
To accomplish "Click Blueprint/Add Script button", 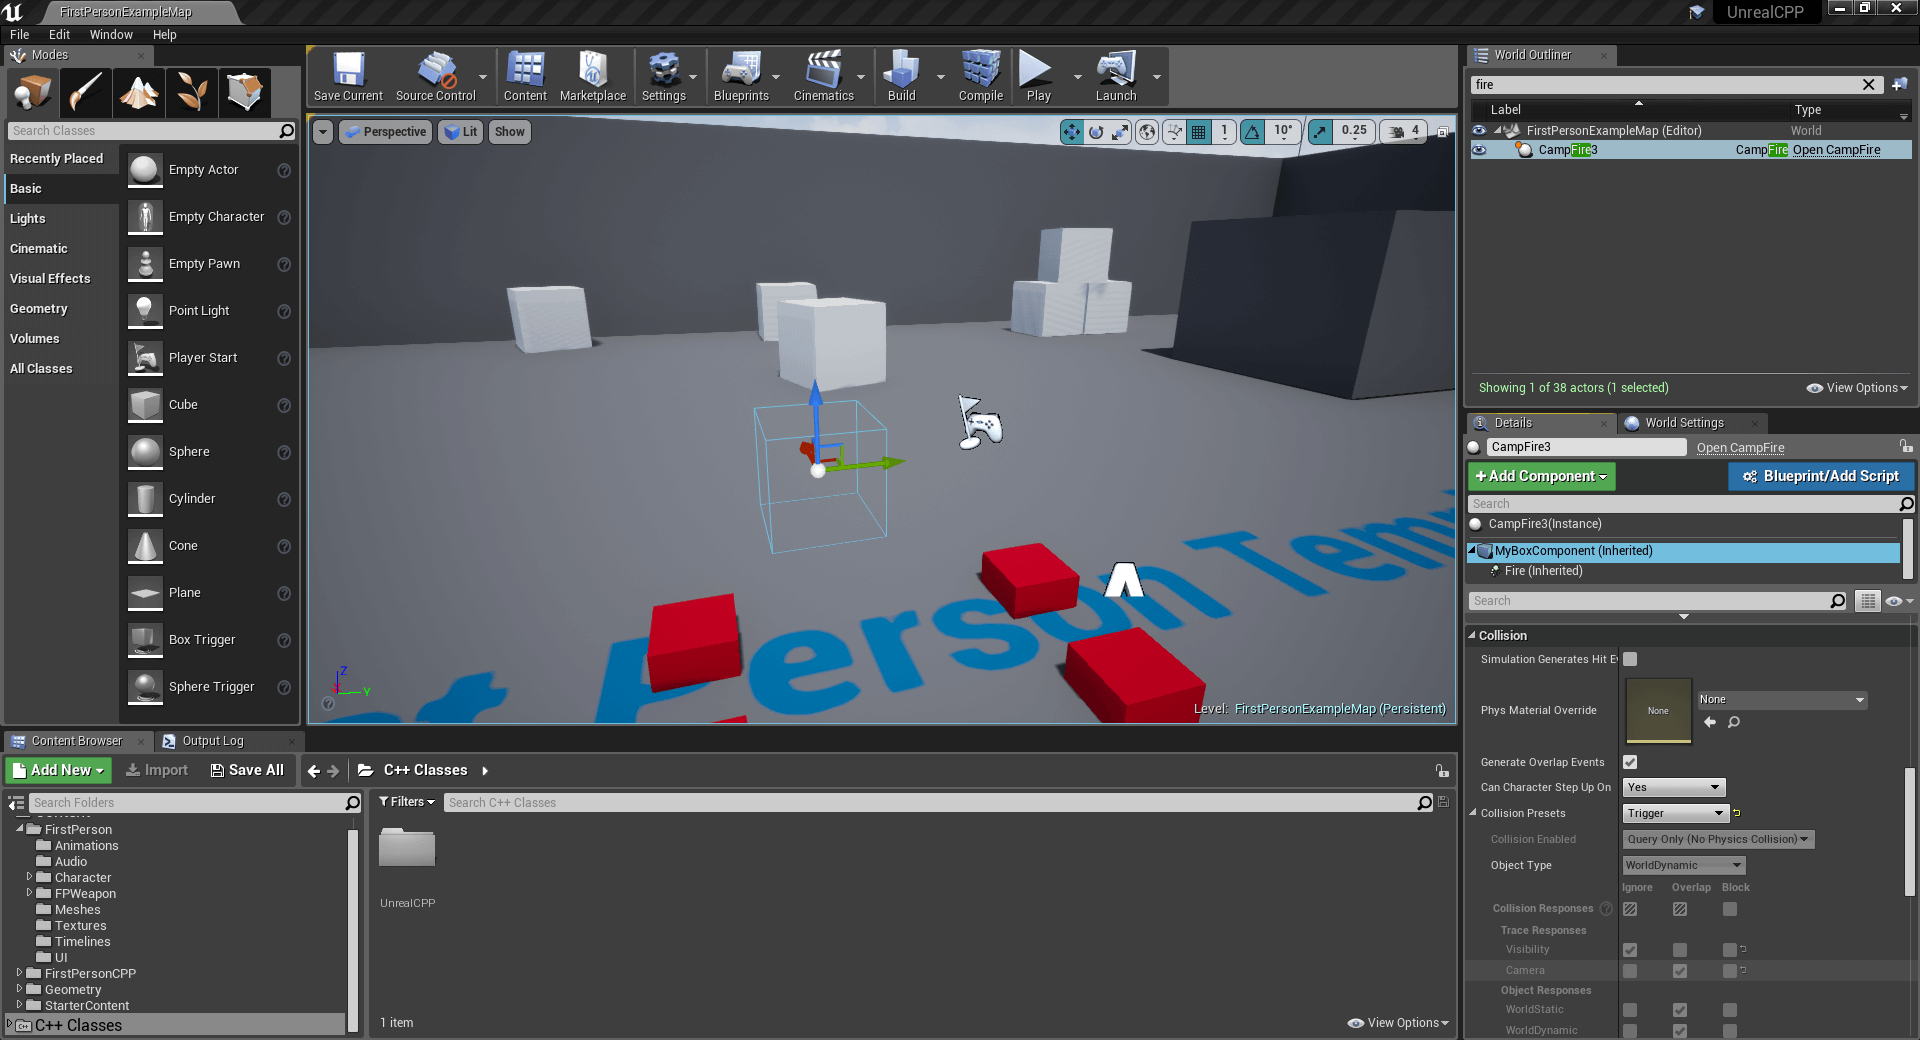I will pos(1821,476).
